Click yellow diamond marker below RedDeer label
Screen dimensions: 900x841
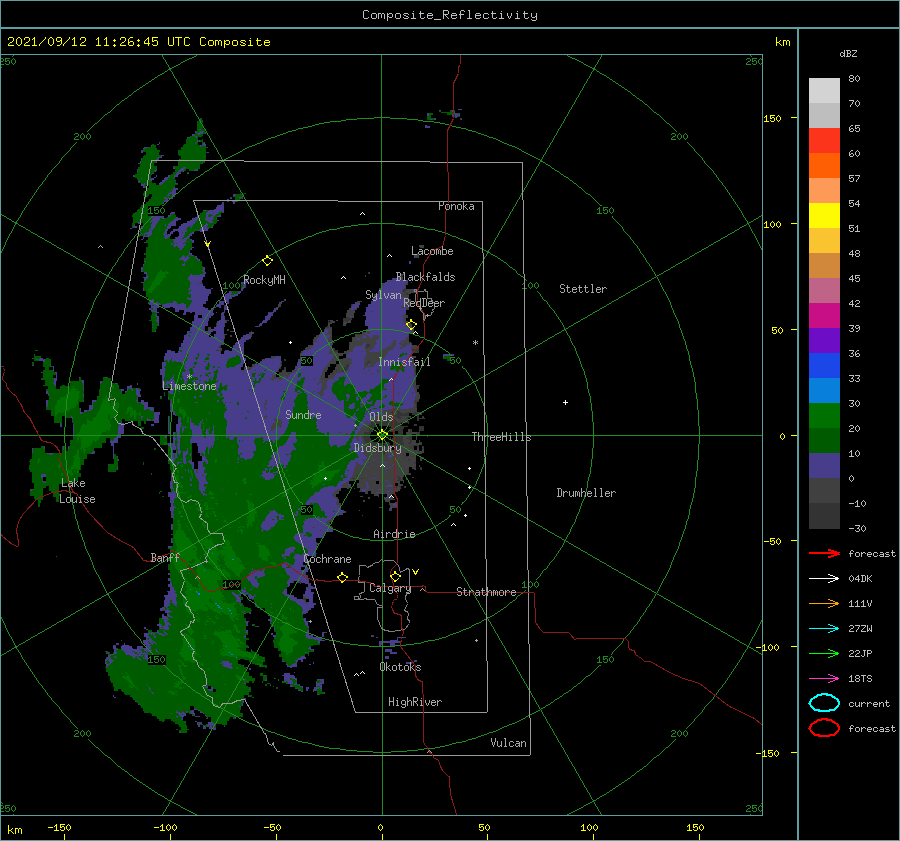(x=411, y=325)
